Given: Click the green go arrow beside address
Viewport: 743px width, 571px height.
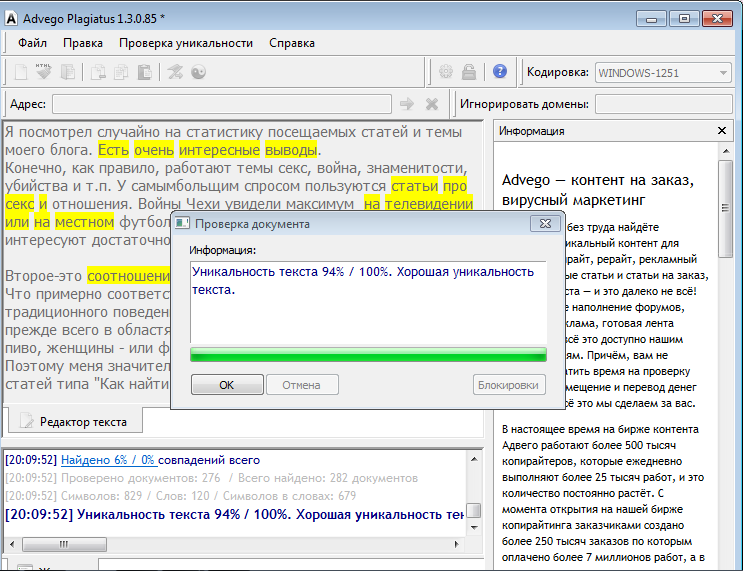Looking at the screenshot, I should pos(406,104).
